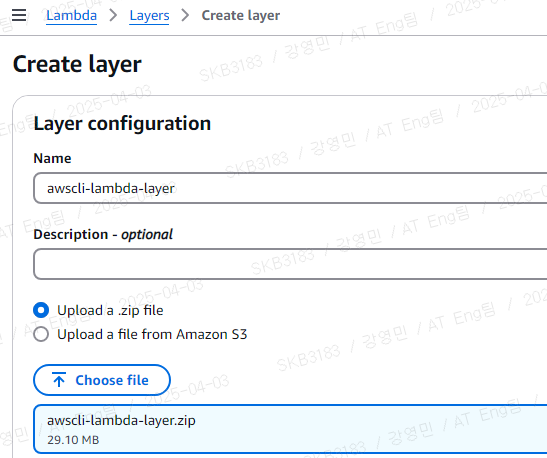Click the chevron between Lambda and Layers
547x458 pixels.
113,15
